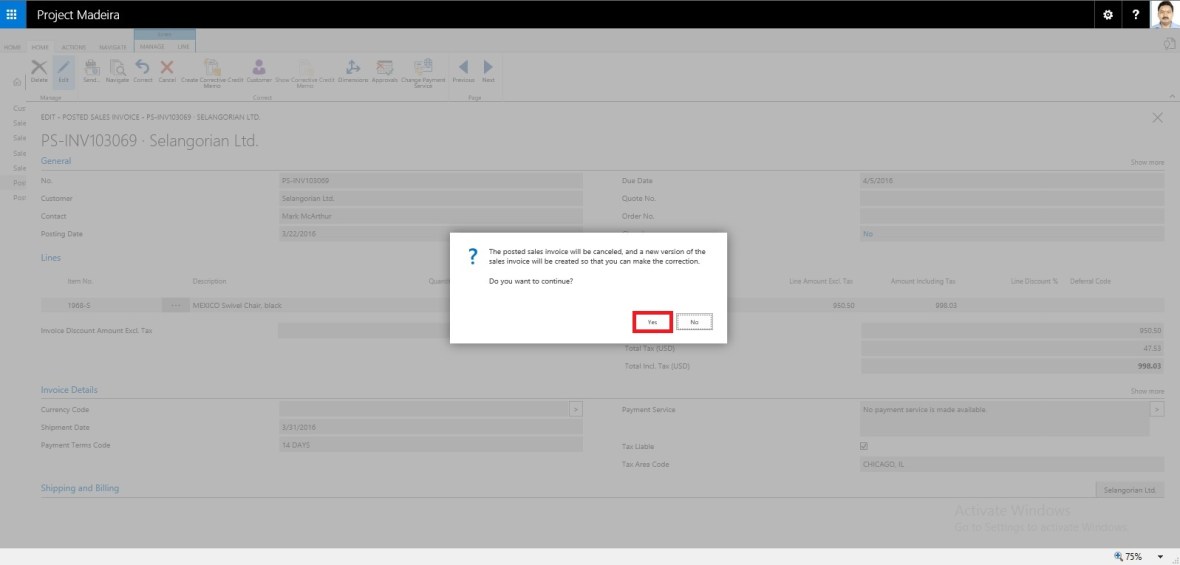The image size is (1180, 565).
Task: Collapse the Lines section header
Action: coord(50,257)
